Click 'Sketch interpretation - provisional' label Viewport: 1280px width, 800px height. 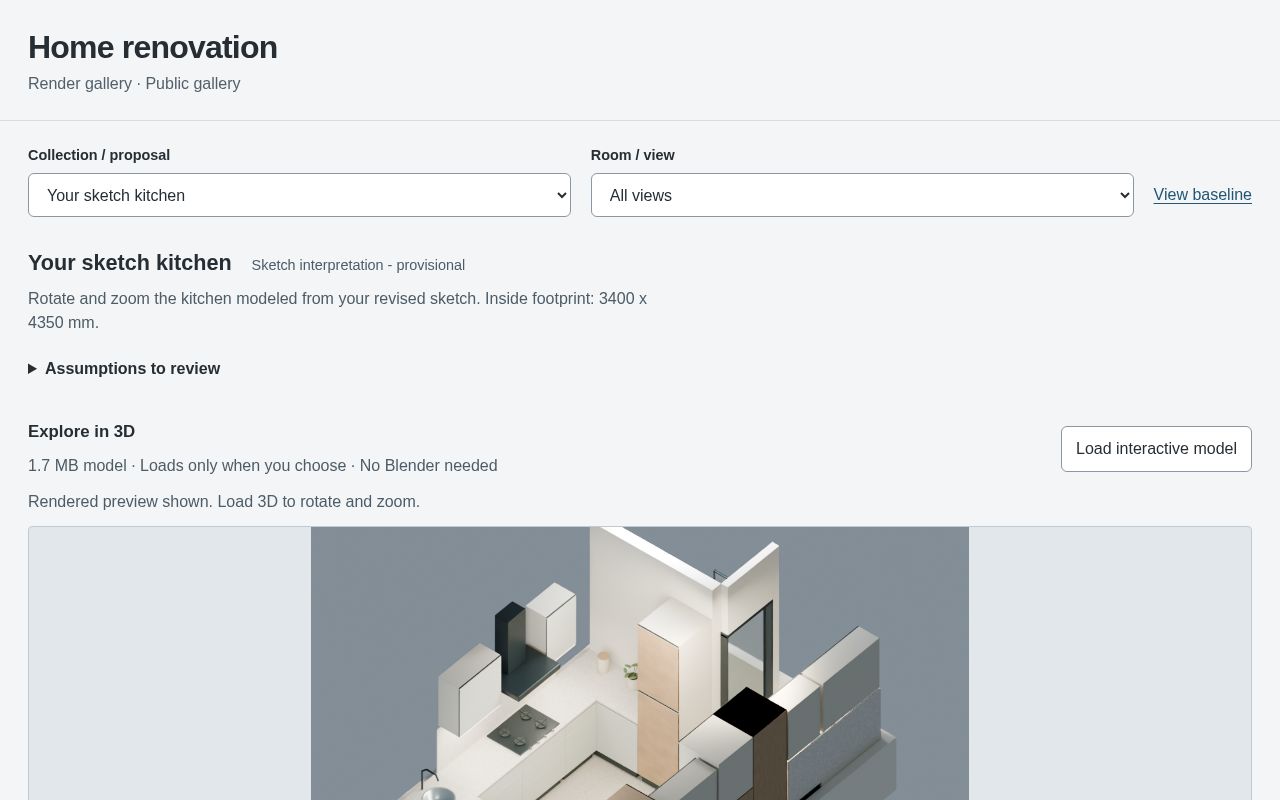pyautogui.click(x=358, y=265)
